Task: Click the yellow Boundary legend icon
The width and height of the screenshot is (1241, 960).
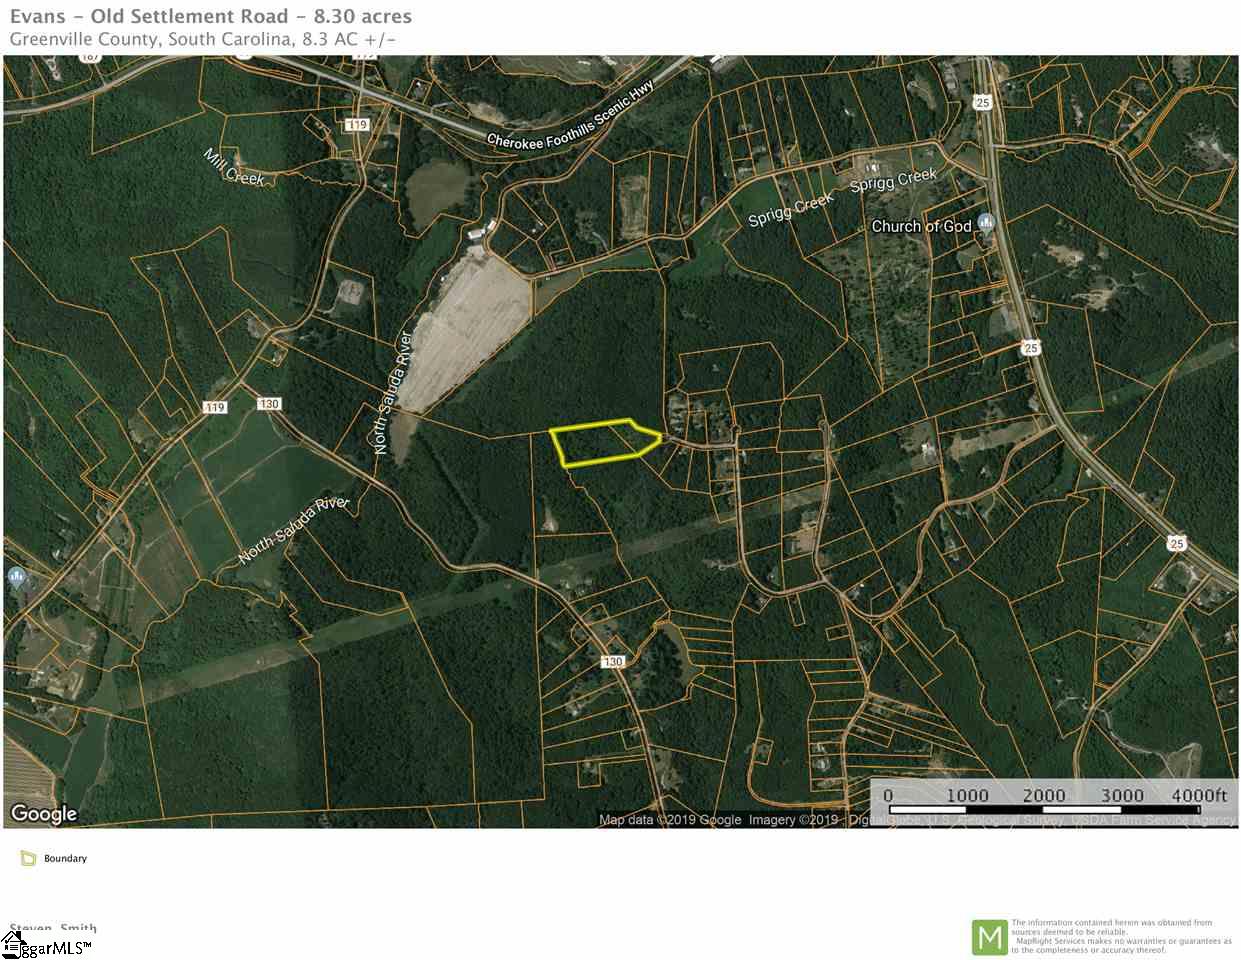Action: pyautogui.click(x=28, y=858)
